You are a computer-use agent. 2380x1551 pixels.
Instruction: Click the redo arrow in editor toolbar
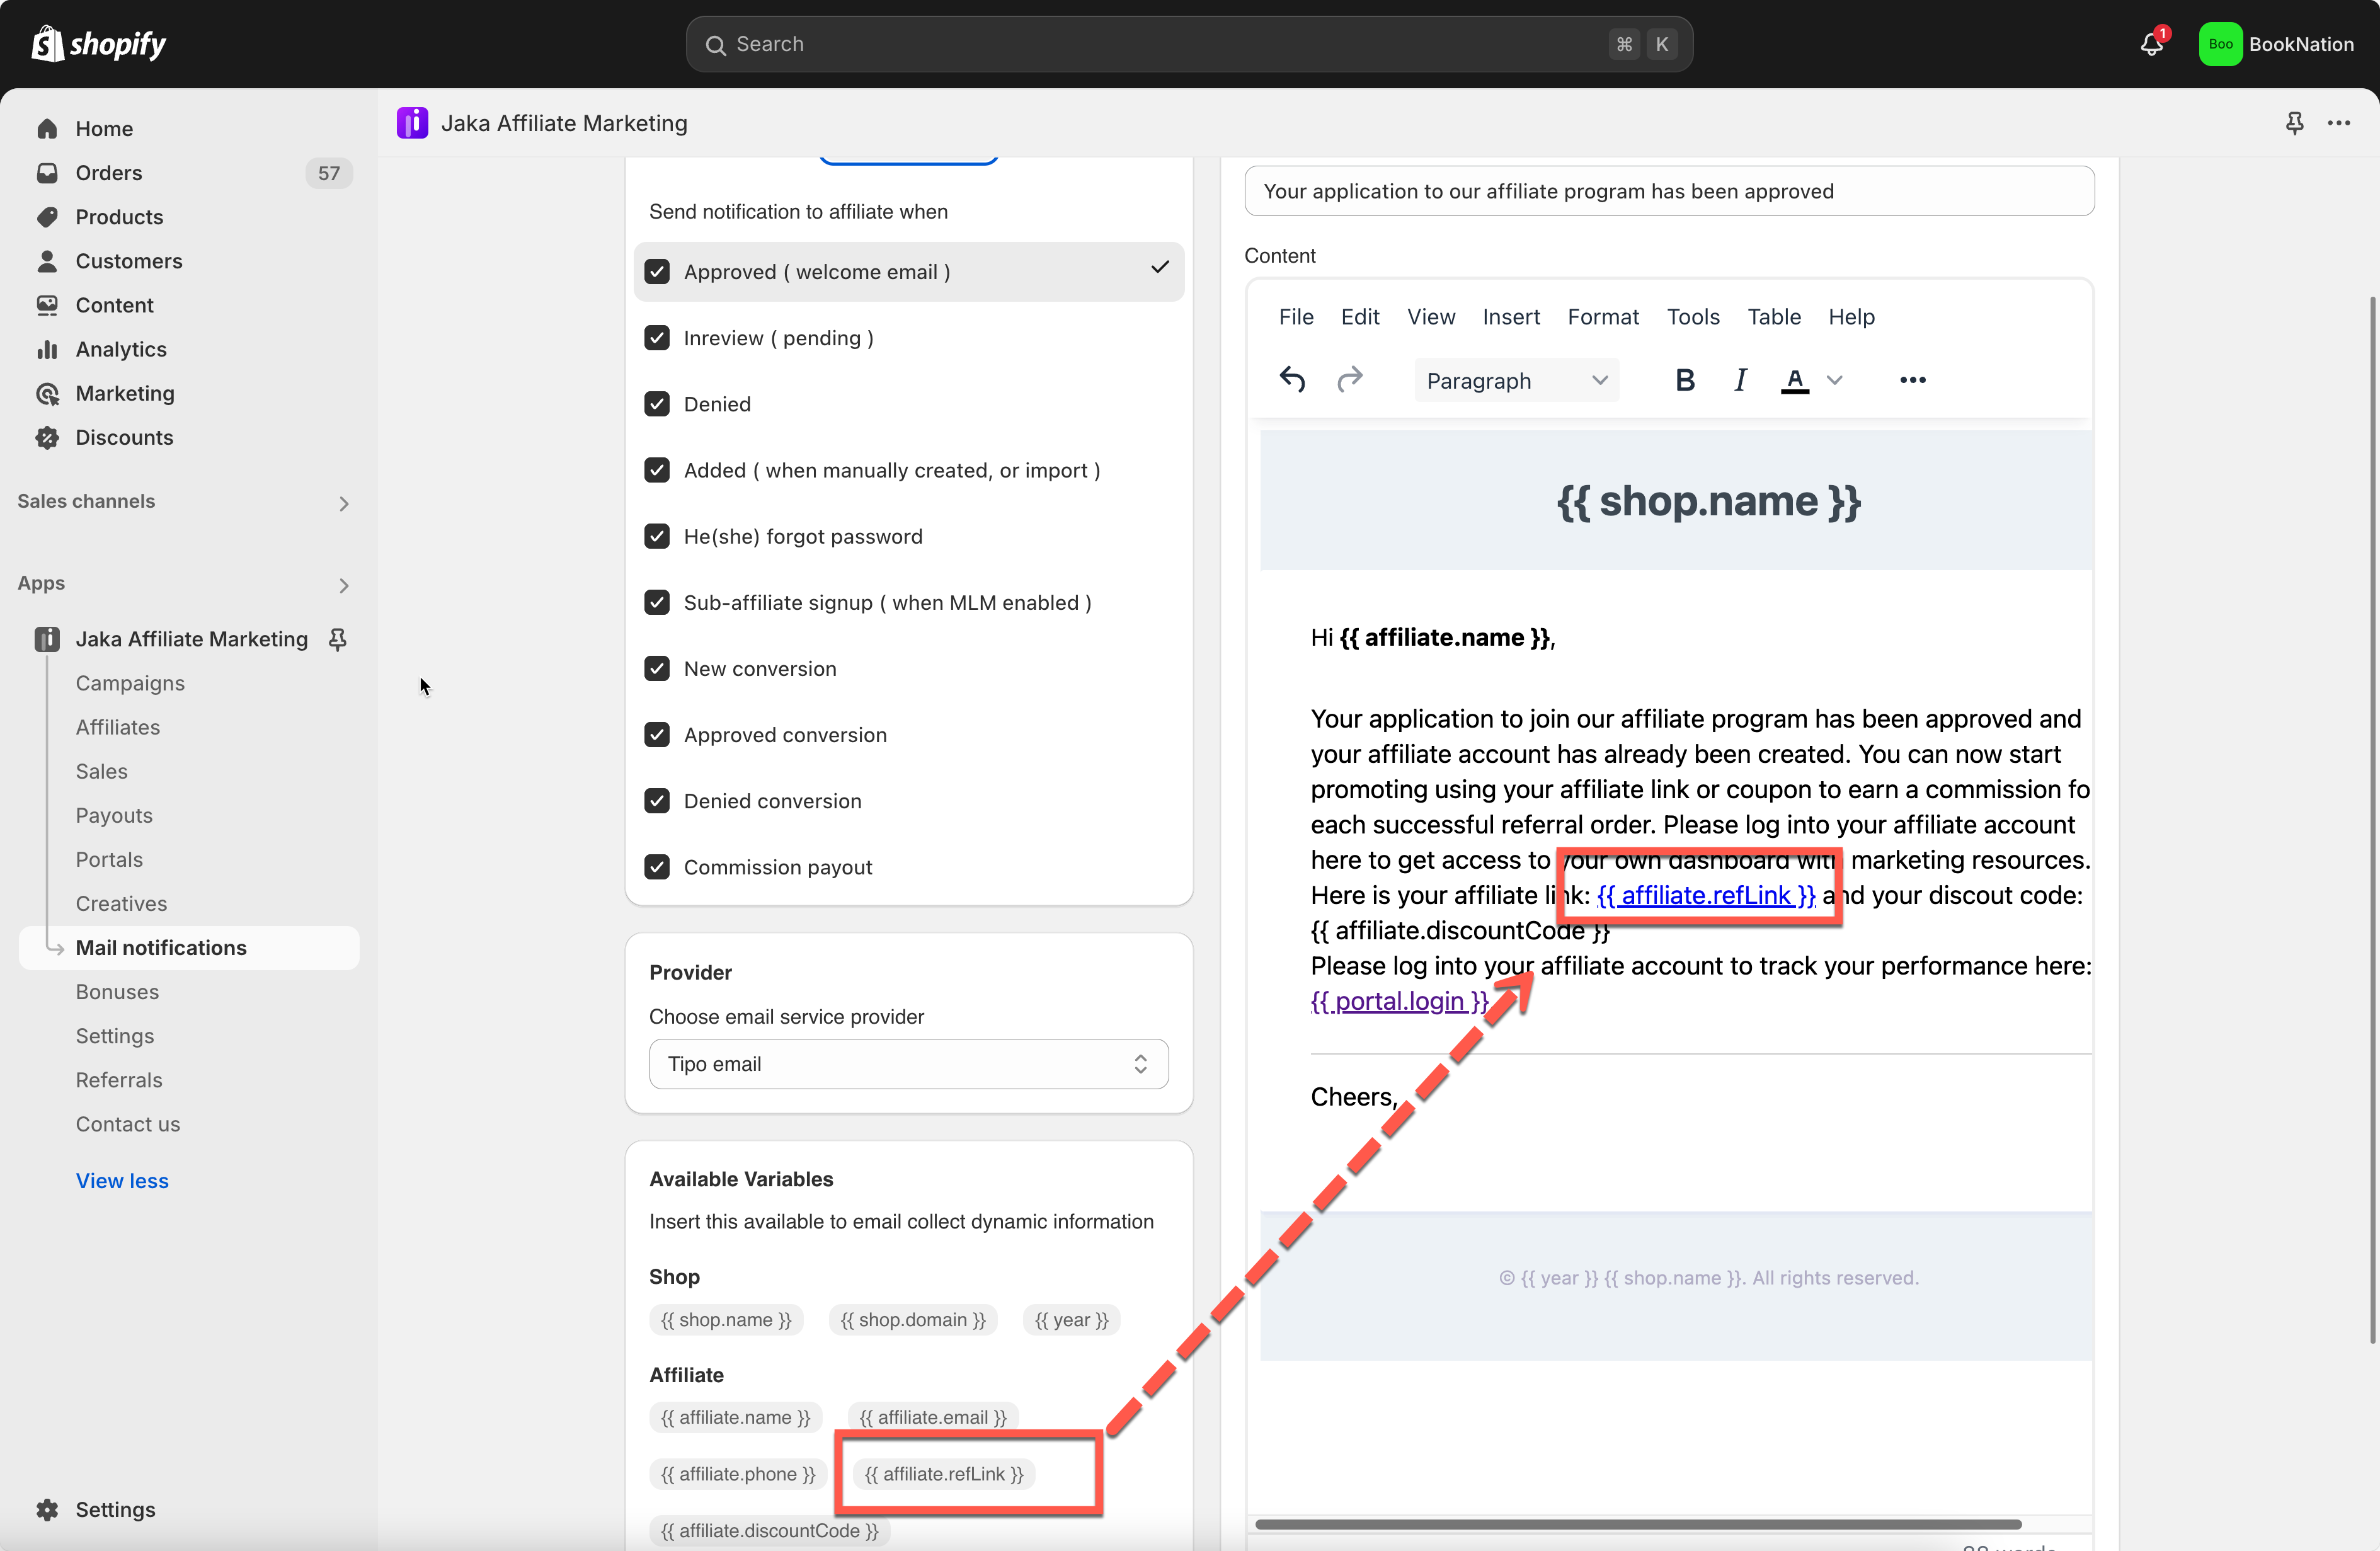click(1350, 380)
